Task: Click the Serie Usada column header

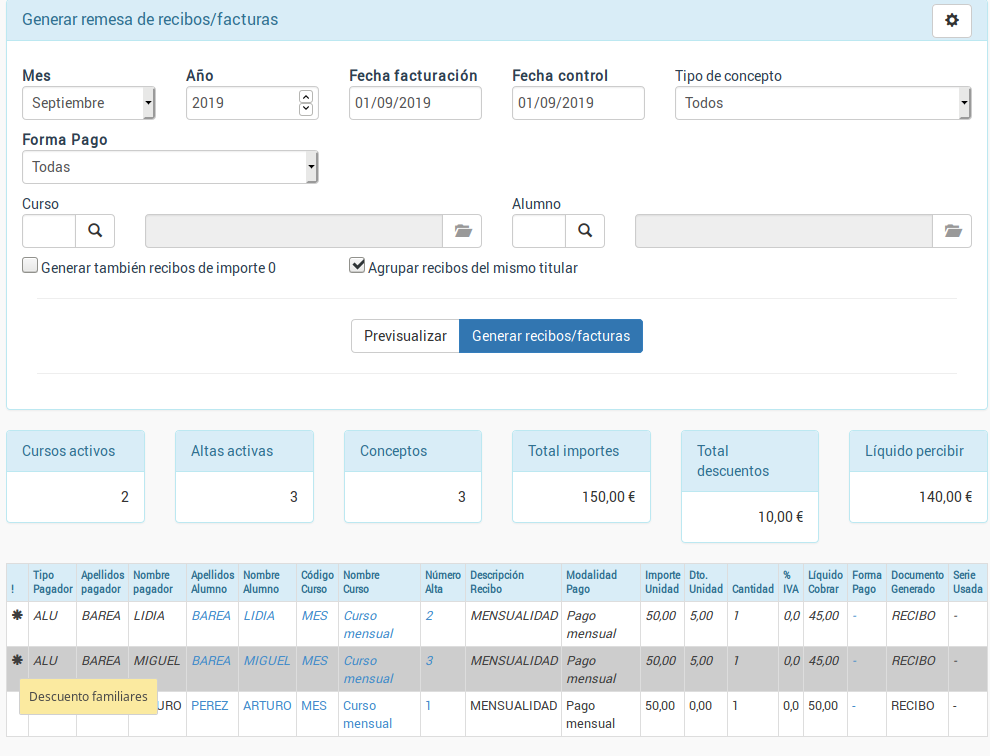Action: click(x=967, y=582)
